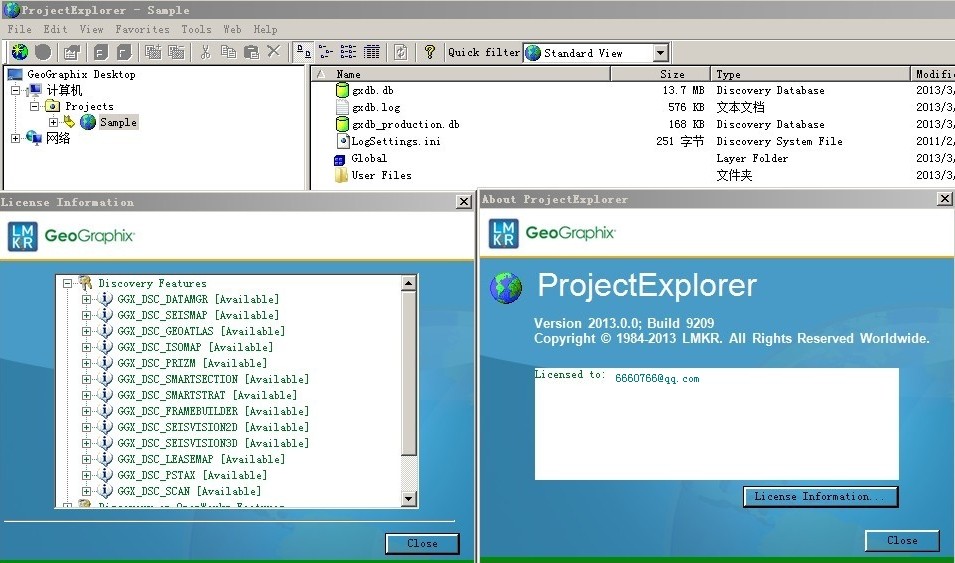Image resolution: width=955 pixels, height=563 pixels.
Task: Close About ProjectExplorer window with X
Action: pyautogui.click(x=944, y=199)
